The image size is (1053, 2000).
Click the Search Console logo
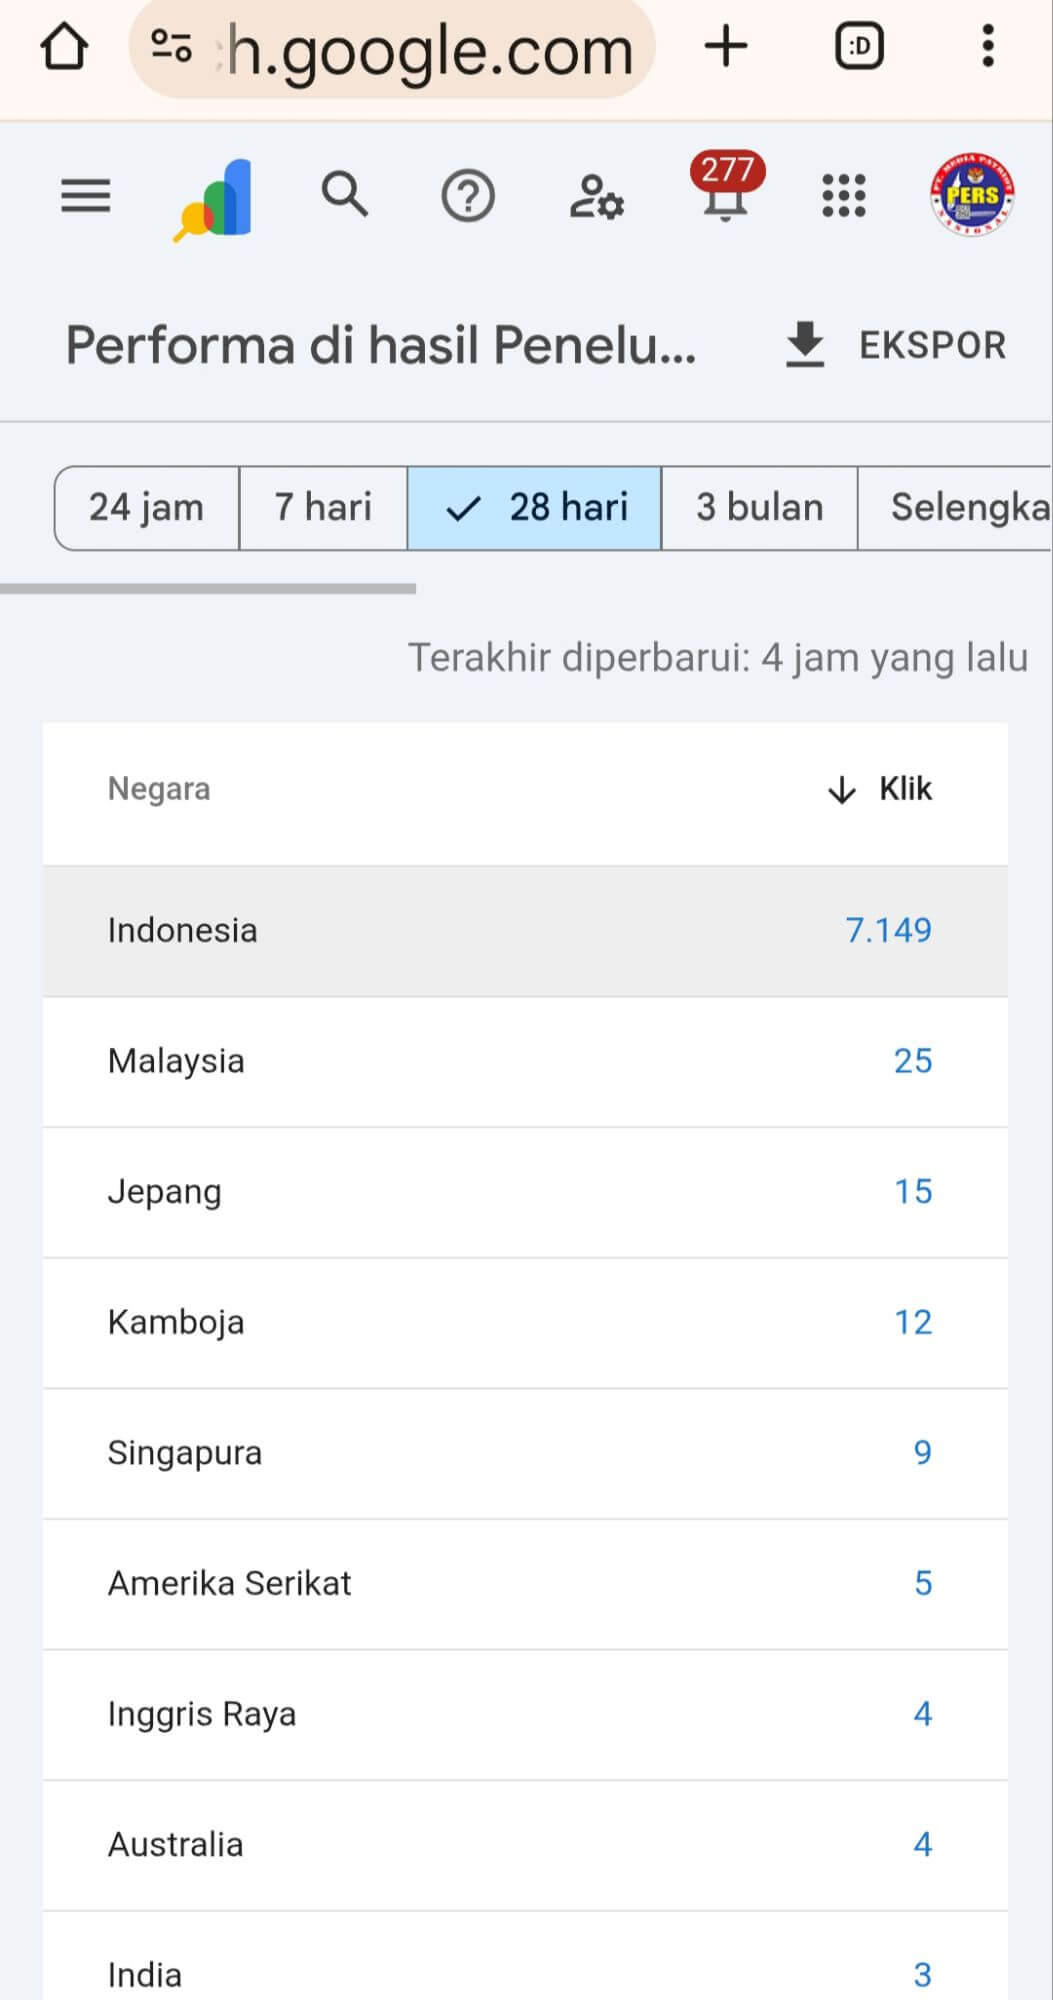pyautogui.click(x=215, y=198)
